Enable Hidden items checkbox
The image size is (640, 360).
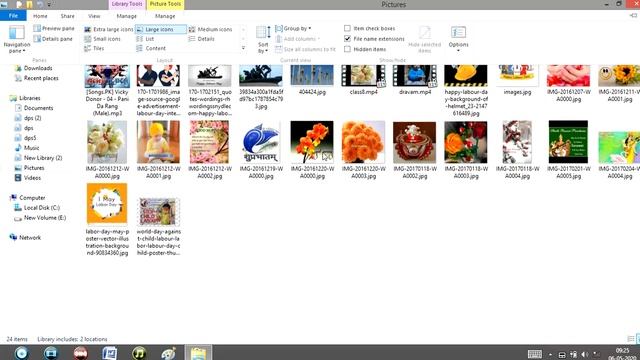[365, 49]
